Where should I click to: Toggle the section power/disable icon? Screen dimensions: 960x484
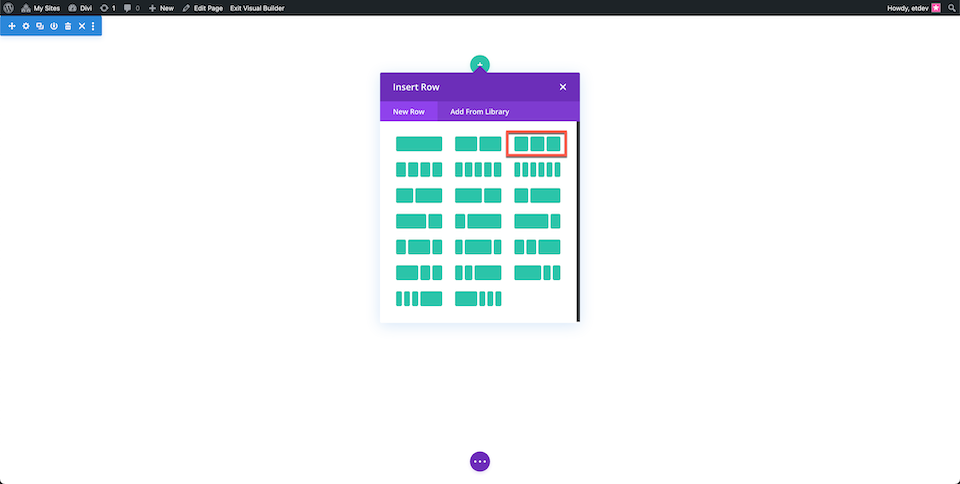point(54,26)
